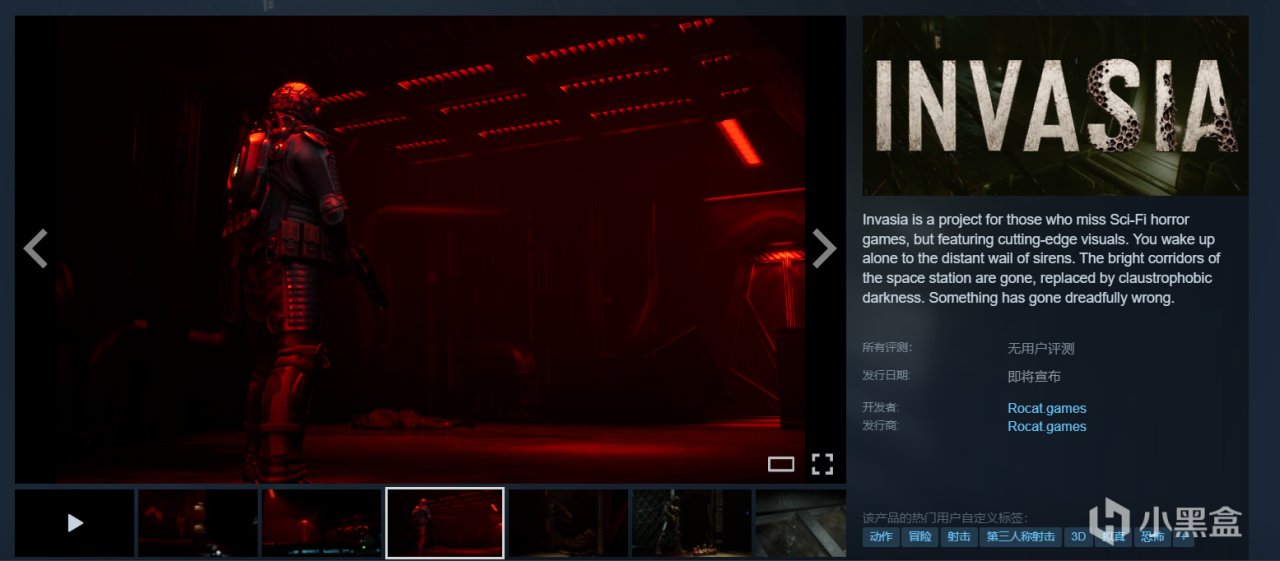The height and width of the screenshot is (561, 1280).
Task: Click the Invasia game description paragraph
Action: coord(1042,258)
